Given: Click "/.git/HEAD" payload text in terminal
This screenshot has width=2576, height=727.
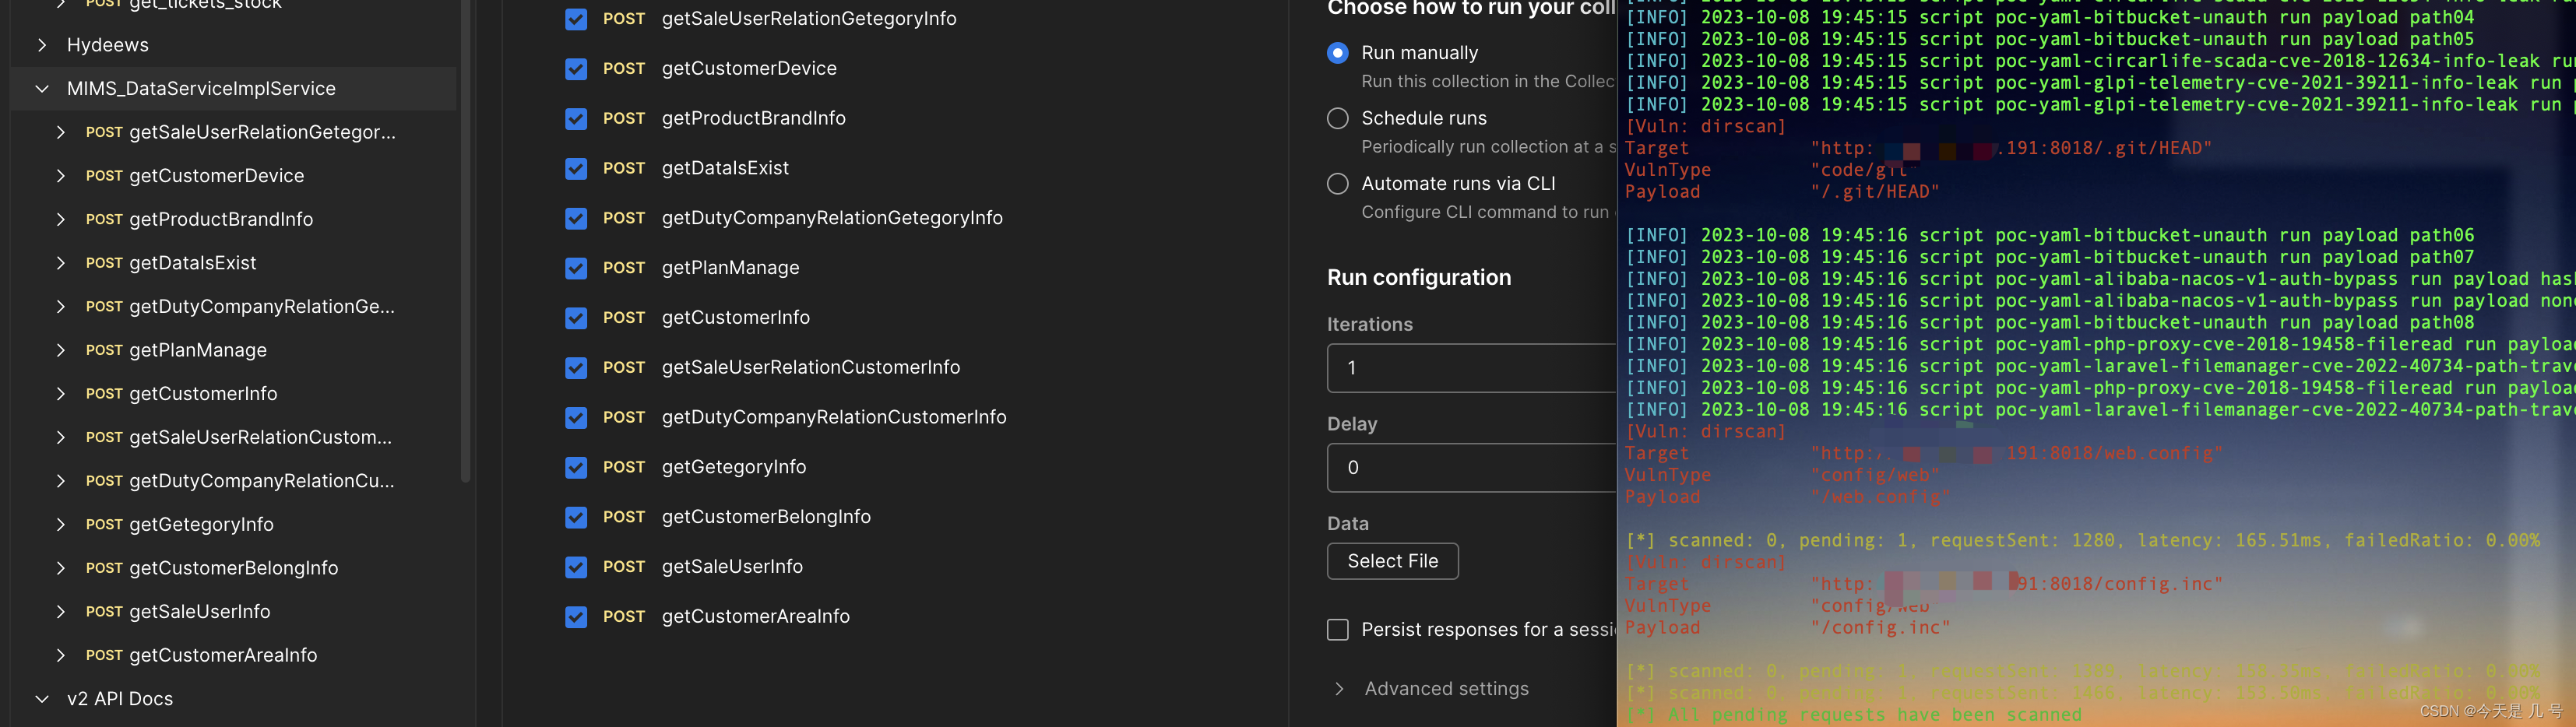Looking at the screenshot, I should (x=1874, y=191).
